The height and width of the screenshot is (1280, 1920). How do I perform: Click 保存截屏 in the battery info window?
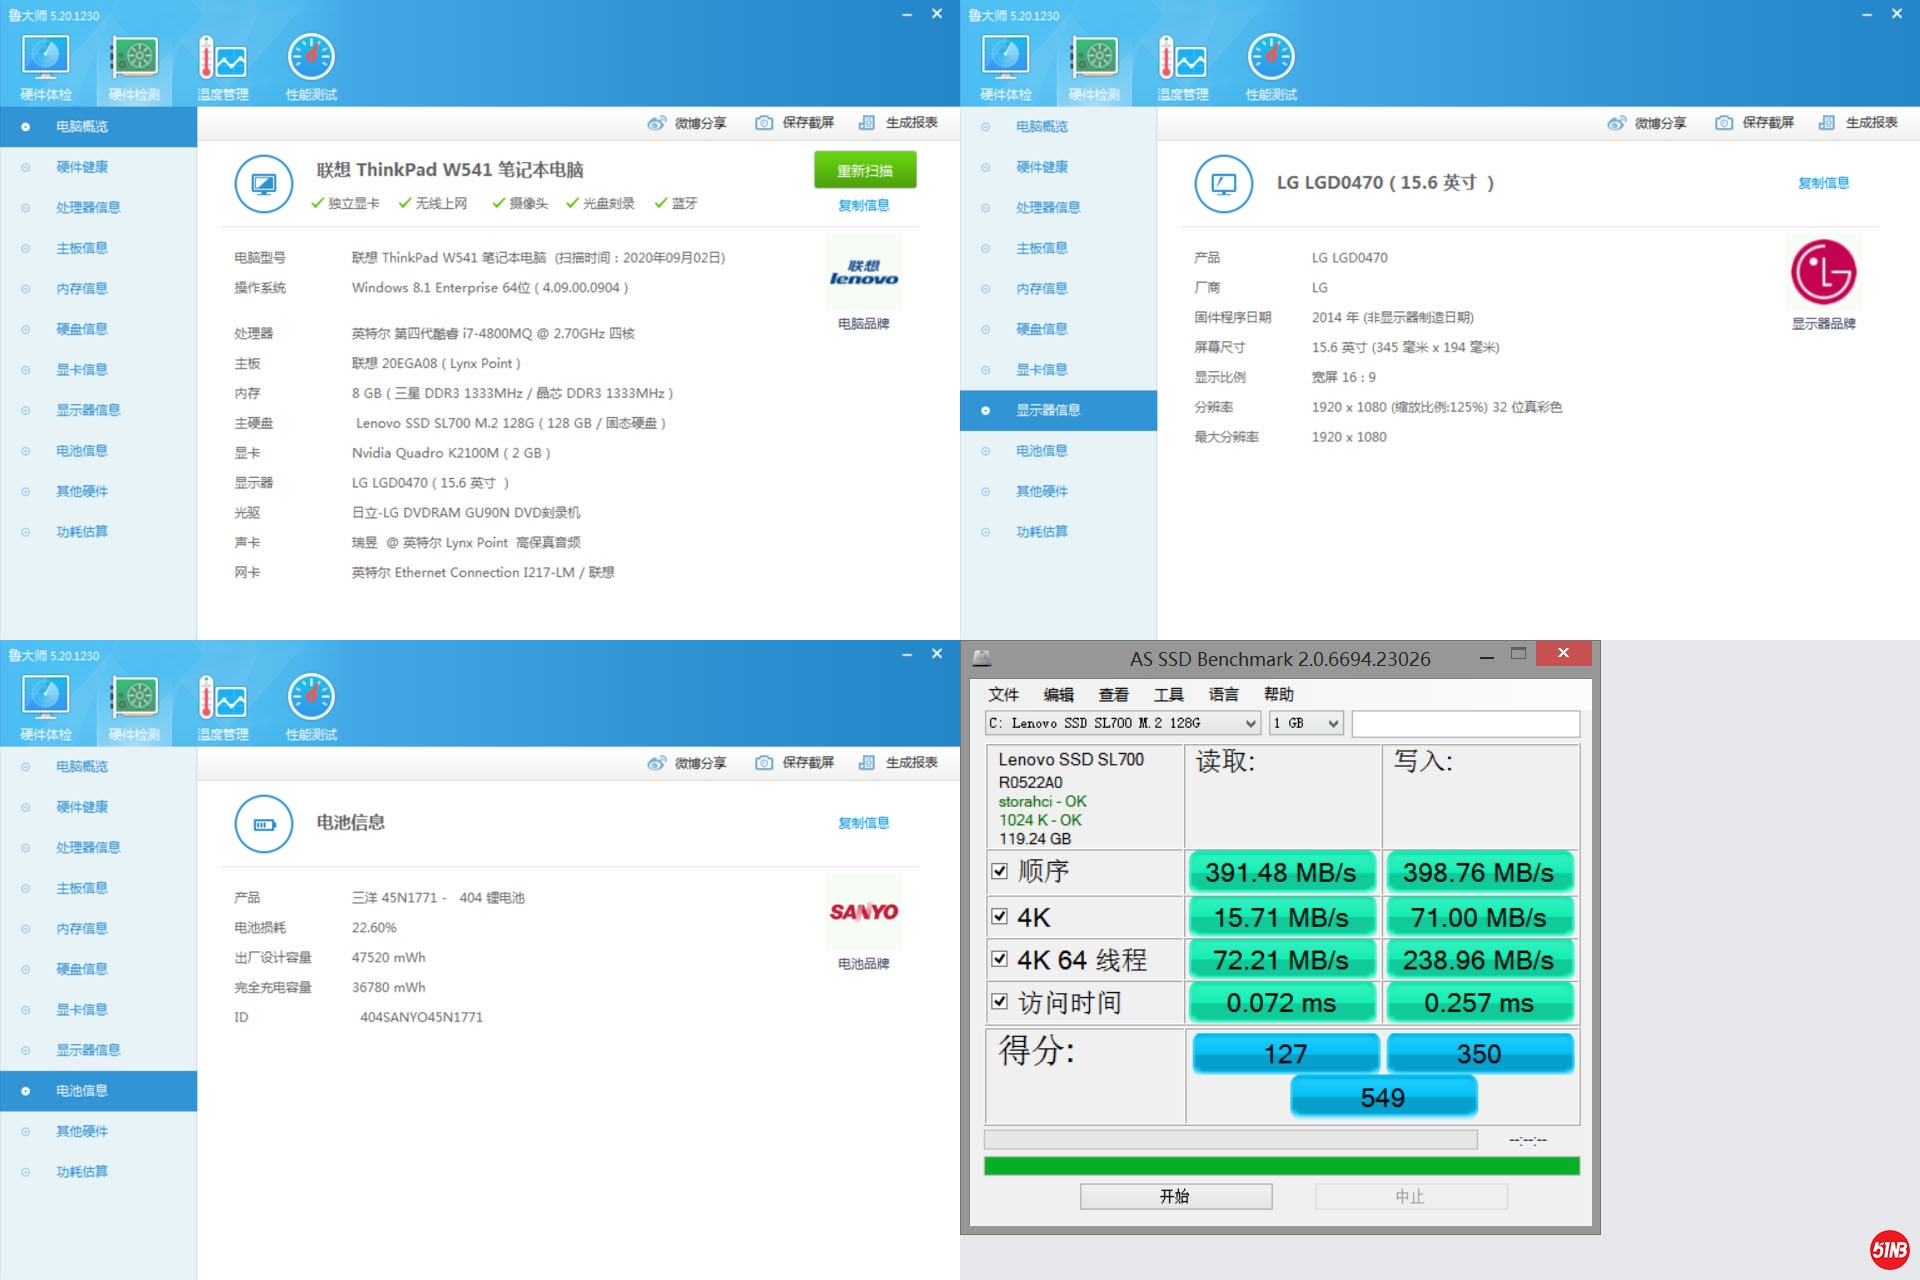click(x=795, y=763)
